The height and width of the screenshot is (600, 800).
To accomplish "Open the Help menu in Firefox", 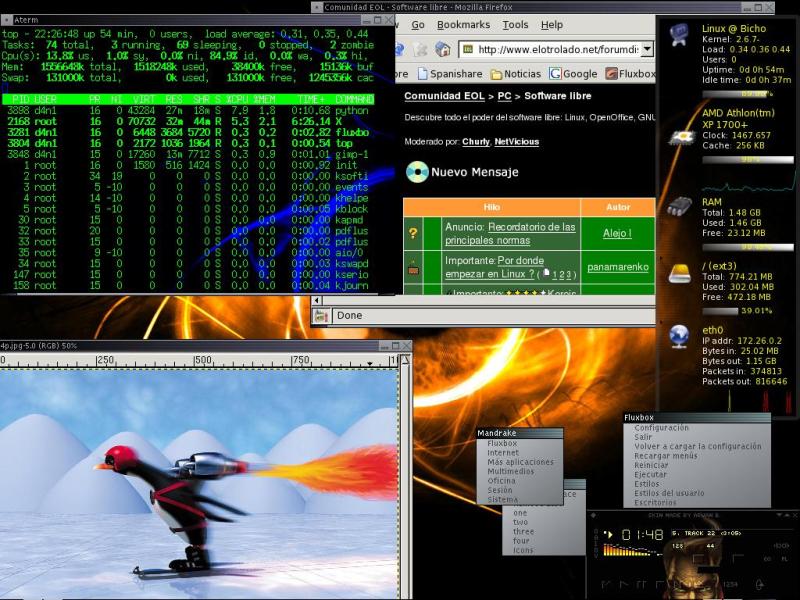I will click(x=552, y=25).
